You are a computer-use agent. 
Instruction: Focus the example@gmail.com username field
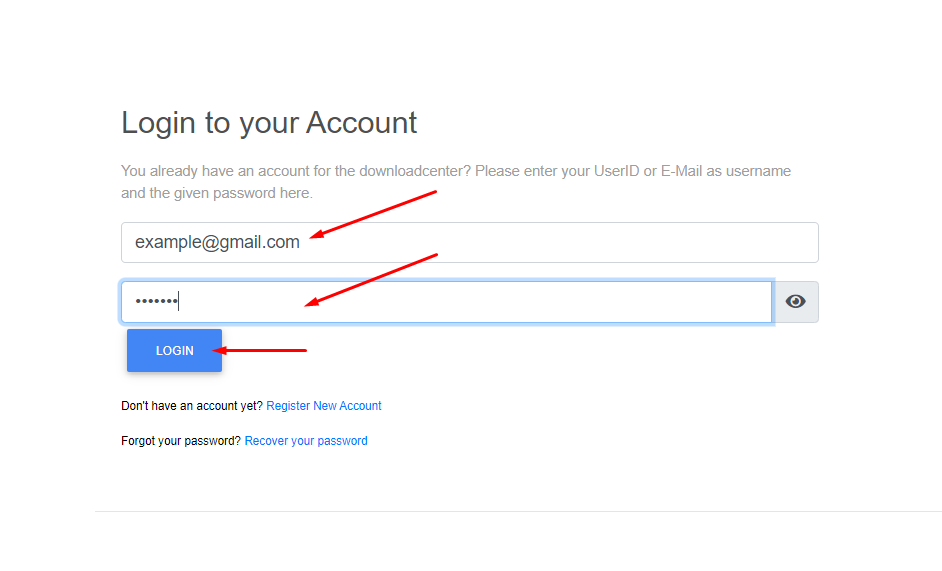pos(470,242)
